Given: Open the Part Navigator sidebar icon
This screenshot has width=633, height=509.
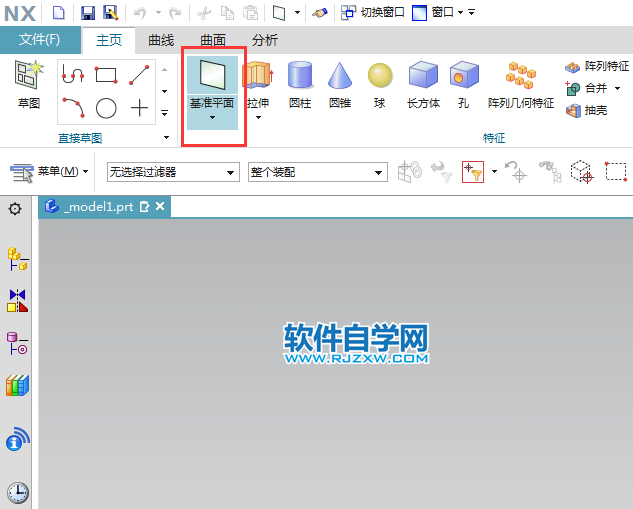Looking at the screenshot, I should coord(18,344).
